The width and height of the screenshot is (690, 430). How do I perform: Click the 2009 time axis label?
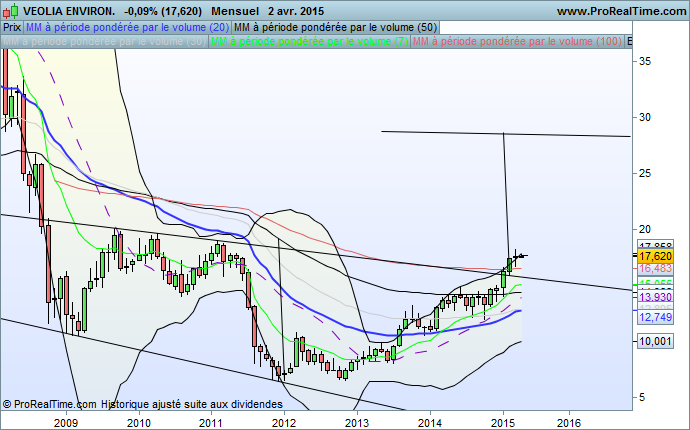(x=66, y=423)
